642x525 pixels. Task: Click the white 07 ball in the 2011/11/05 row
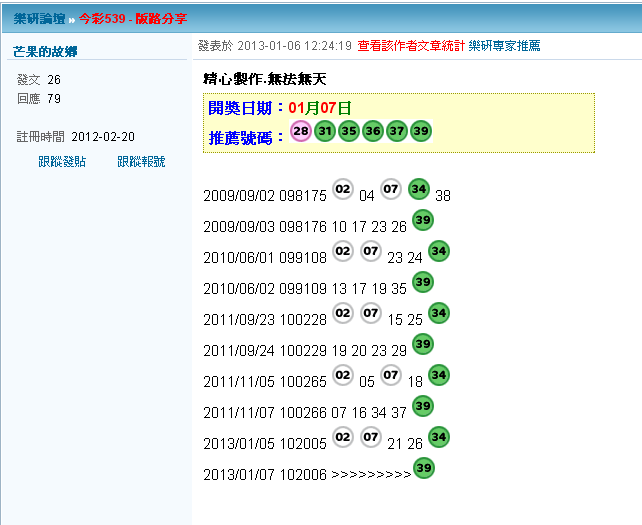(x=391, y=375)
